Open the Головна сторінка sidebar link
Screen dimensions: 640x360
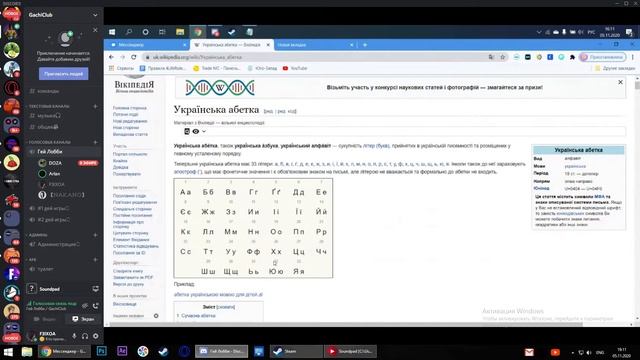(x=130, y=108)
